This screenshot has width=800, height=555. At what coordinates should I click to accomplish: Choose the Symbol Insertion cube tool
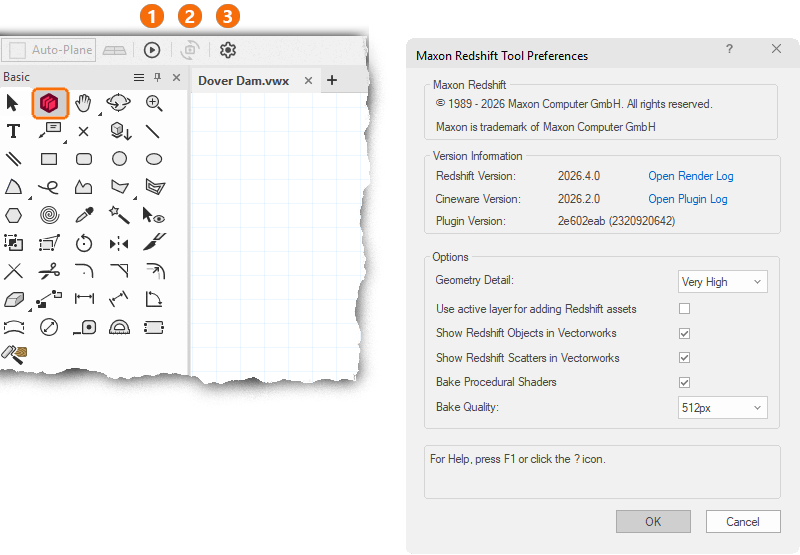121,131
